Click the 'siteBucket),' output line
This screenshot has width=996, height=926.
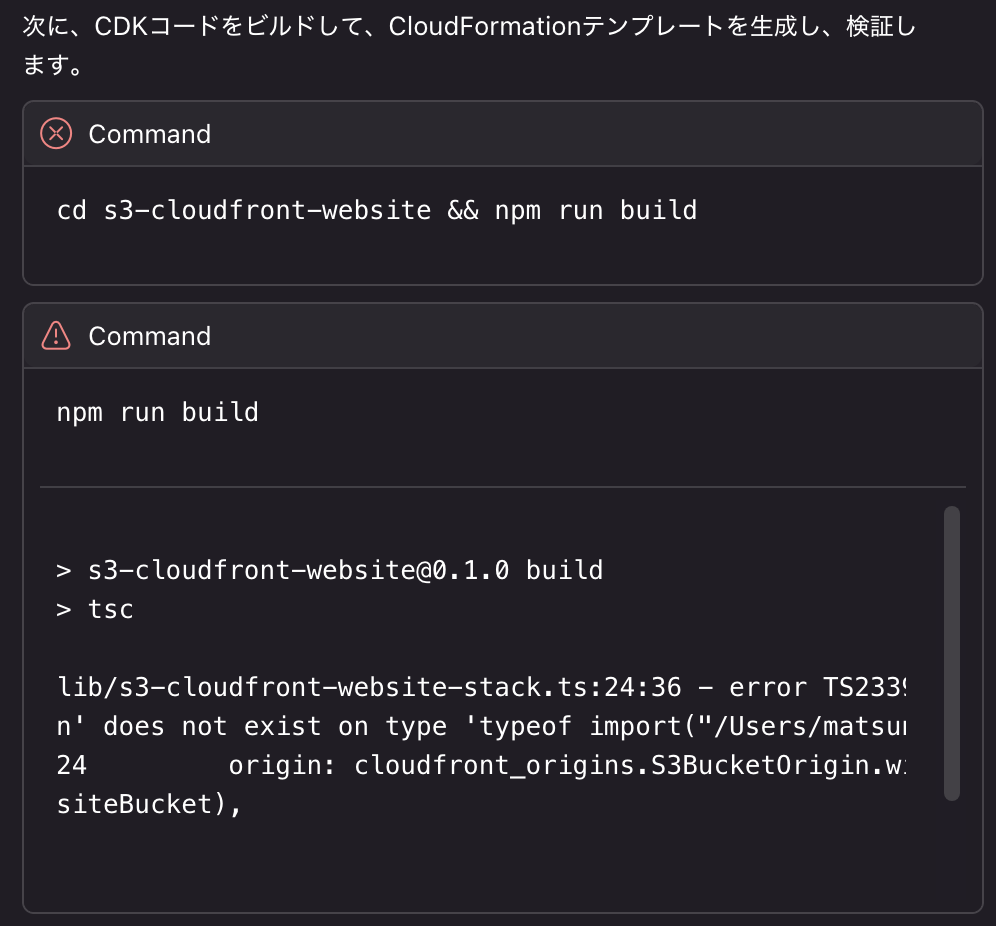[150, 804]
